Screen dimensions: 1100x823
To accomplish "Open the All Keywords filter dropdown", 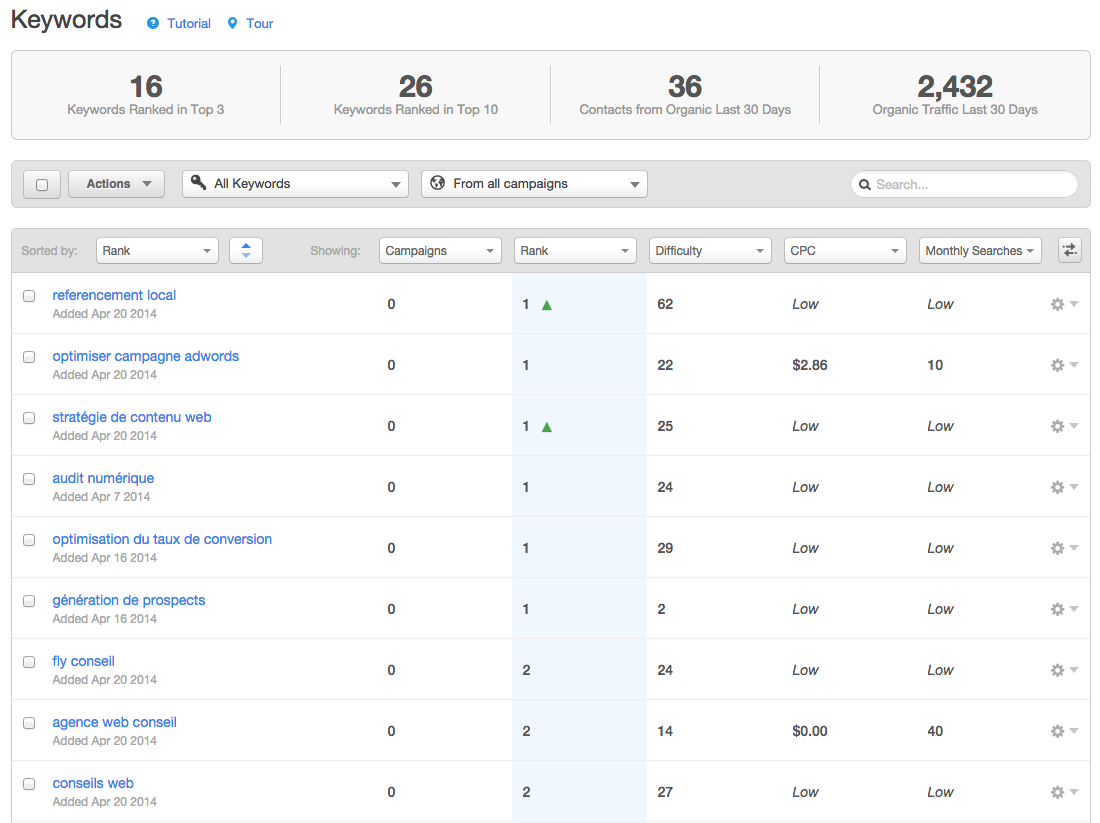I will click(295, 184).
